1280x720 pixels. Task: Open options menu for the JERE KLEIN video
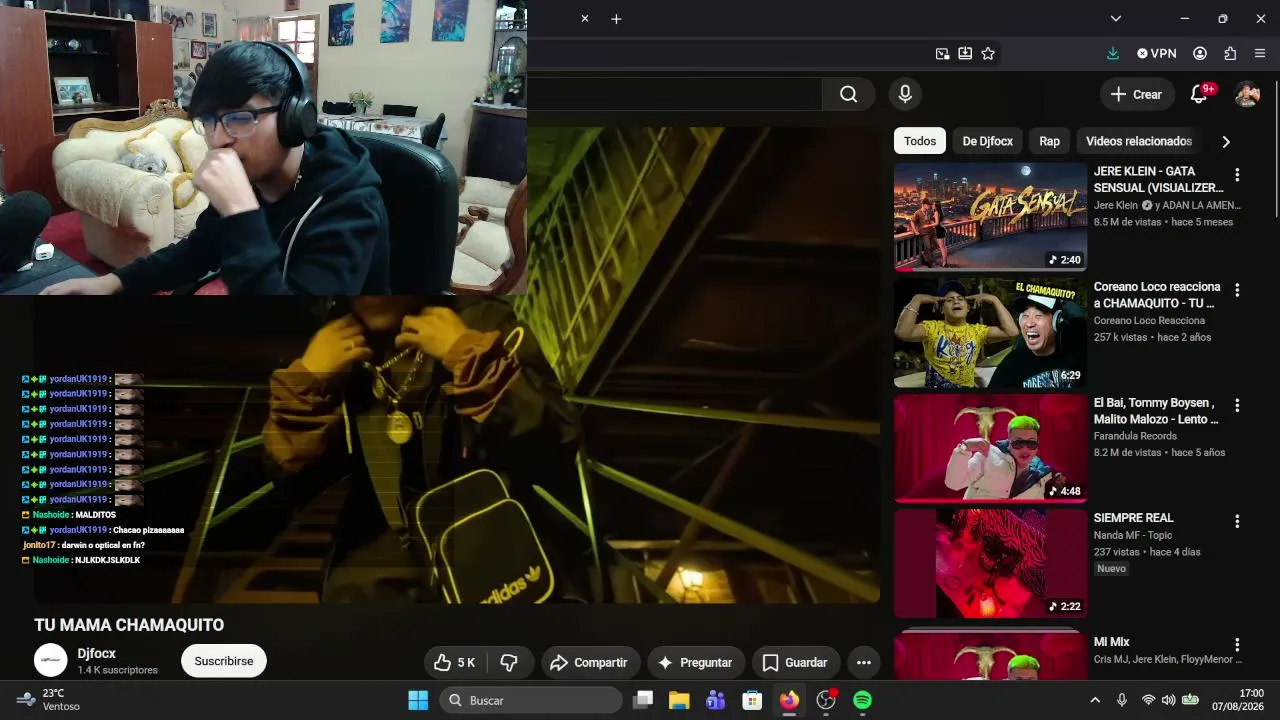[x=1237, y=175]
